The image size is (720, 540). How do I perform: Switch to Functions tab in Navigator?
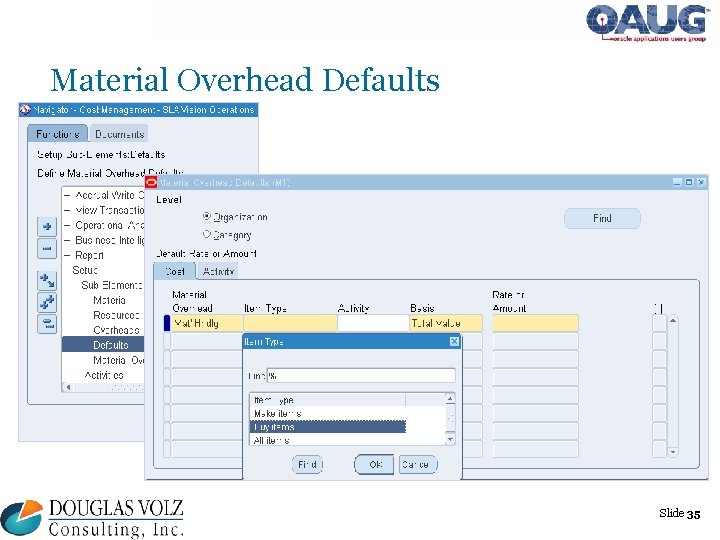pyautogui.click(x=57, y=134)
